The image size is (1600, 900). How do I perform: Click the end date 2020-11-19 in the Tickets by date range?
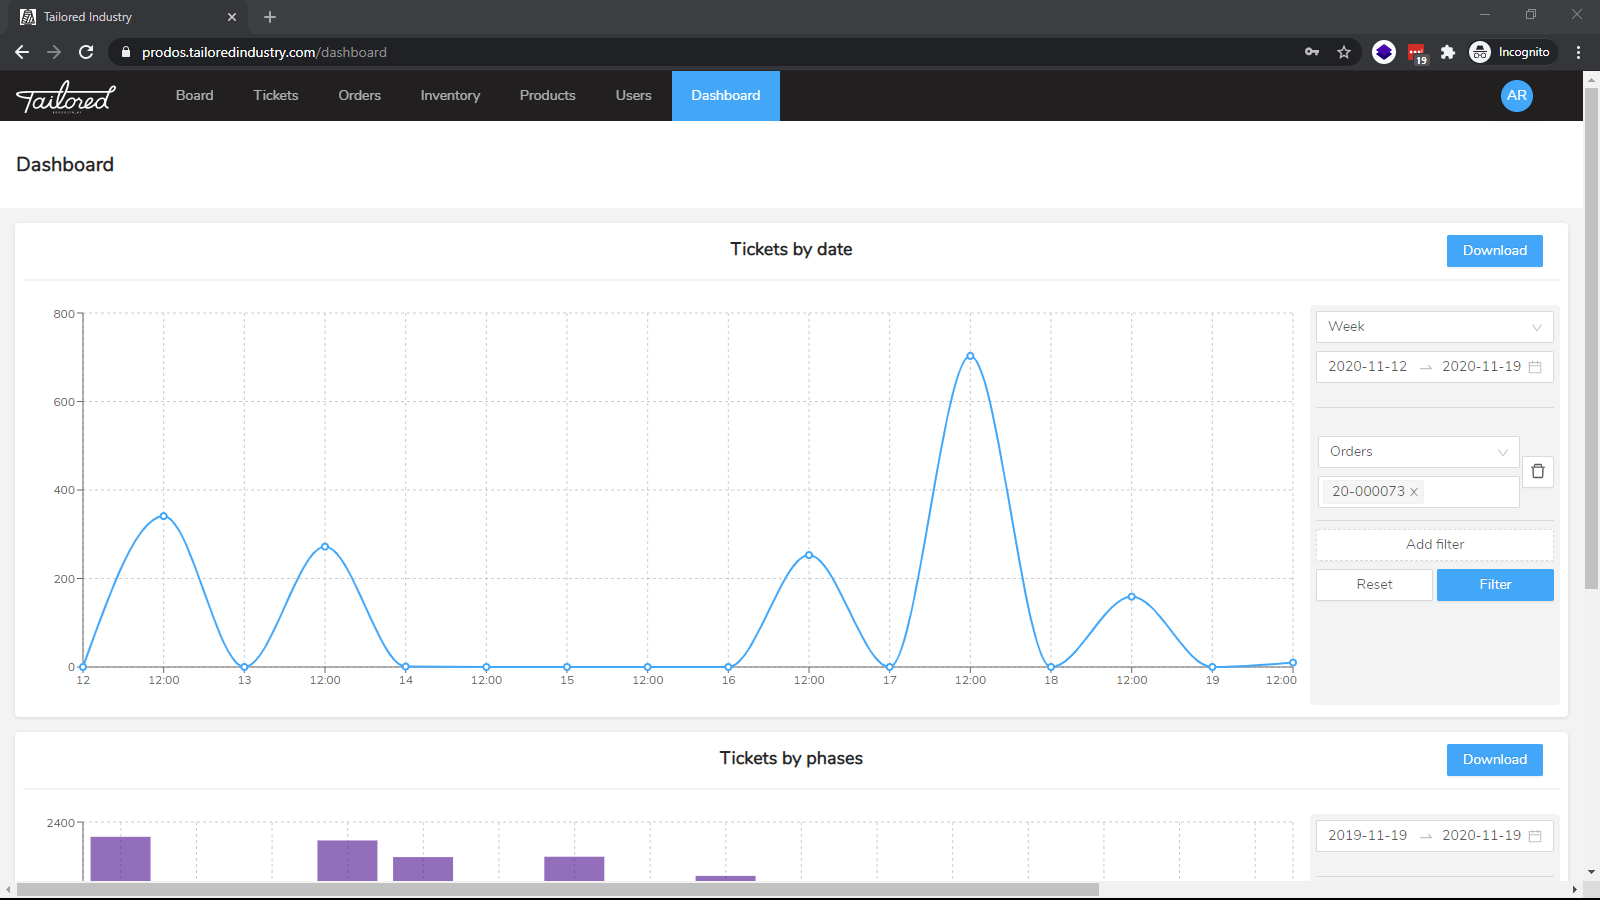click(1481, 367)
